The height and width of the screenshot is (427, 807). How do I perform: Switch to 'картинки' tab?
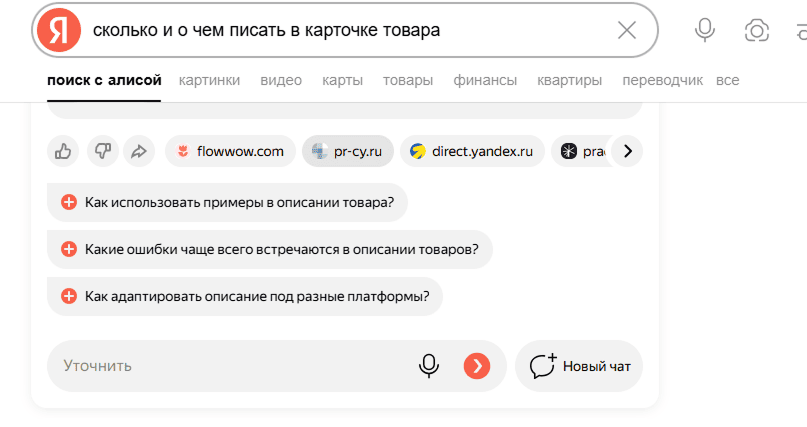coord(209,80)
